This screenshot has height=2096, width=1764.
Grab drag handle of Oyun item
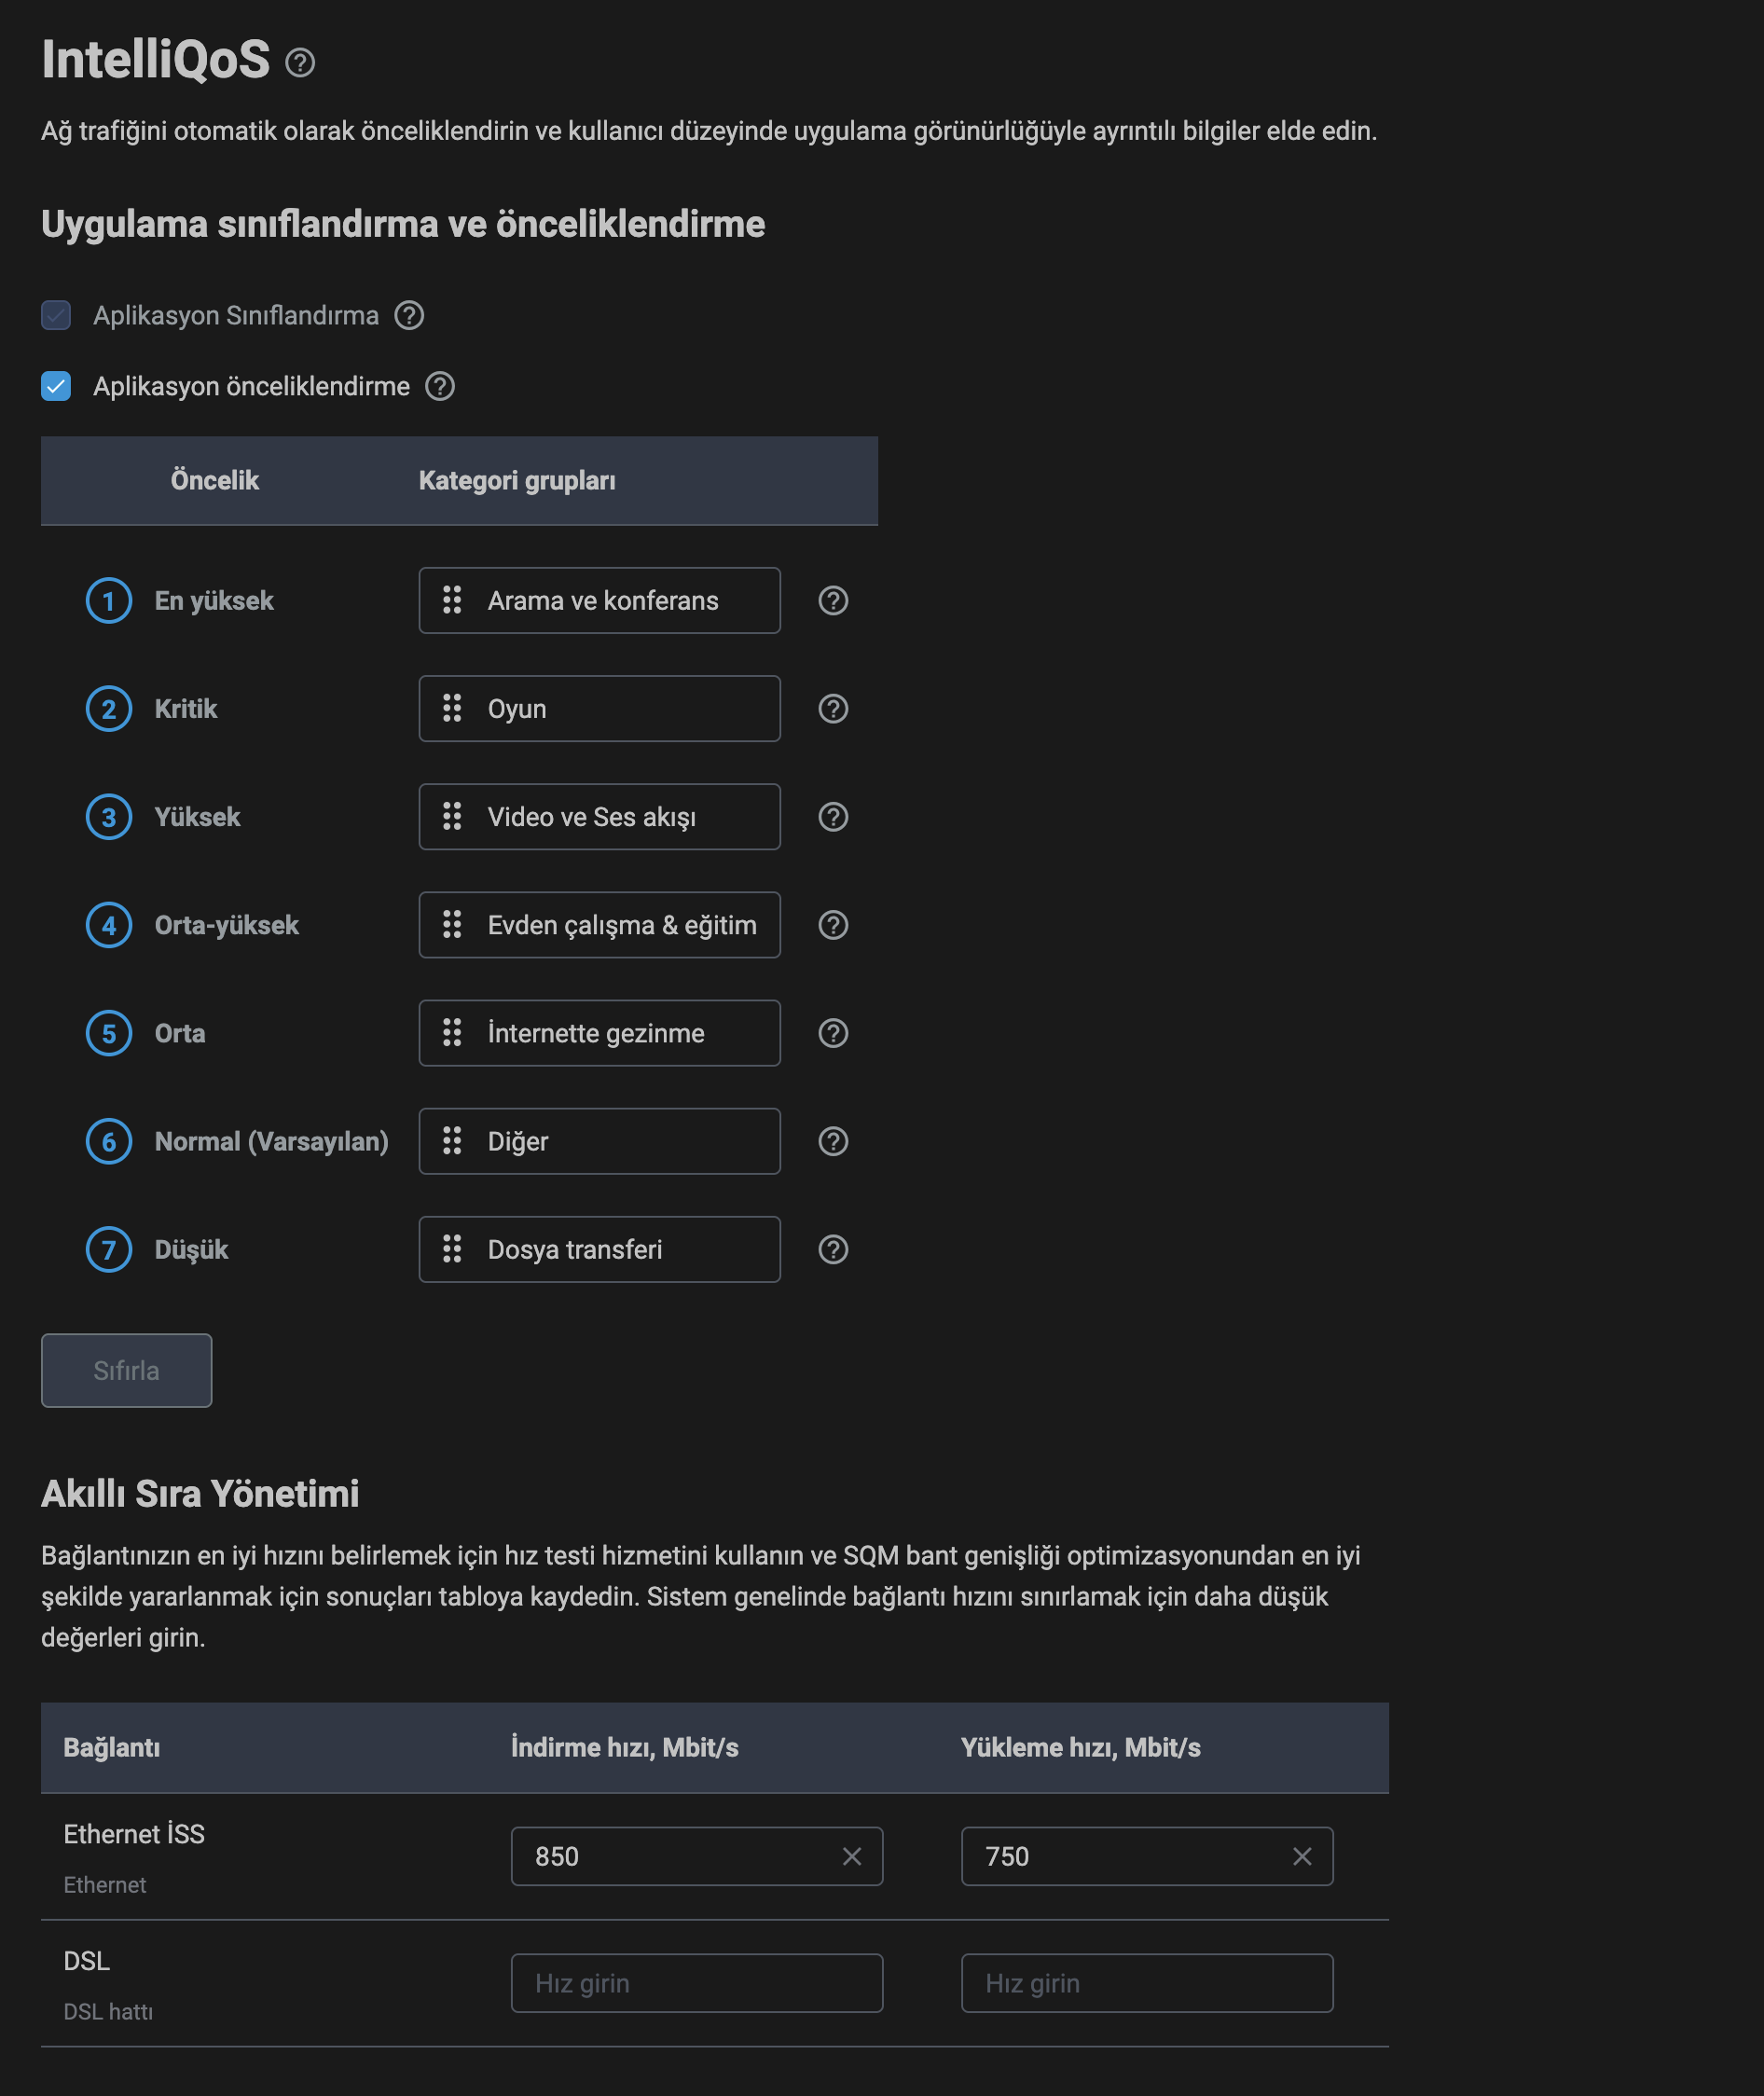pos(452,708)
